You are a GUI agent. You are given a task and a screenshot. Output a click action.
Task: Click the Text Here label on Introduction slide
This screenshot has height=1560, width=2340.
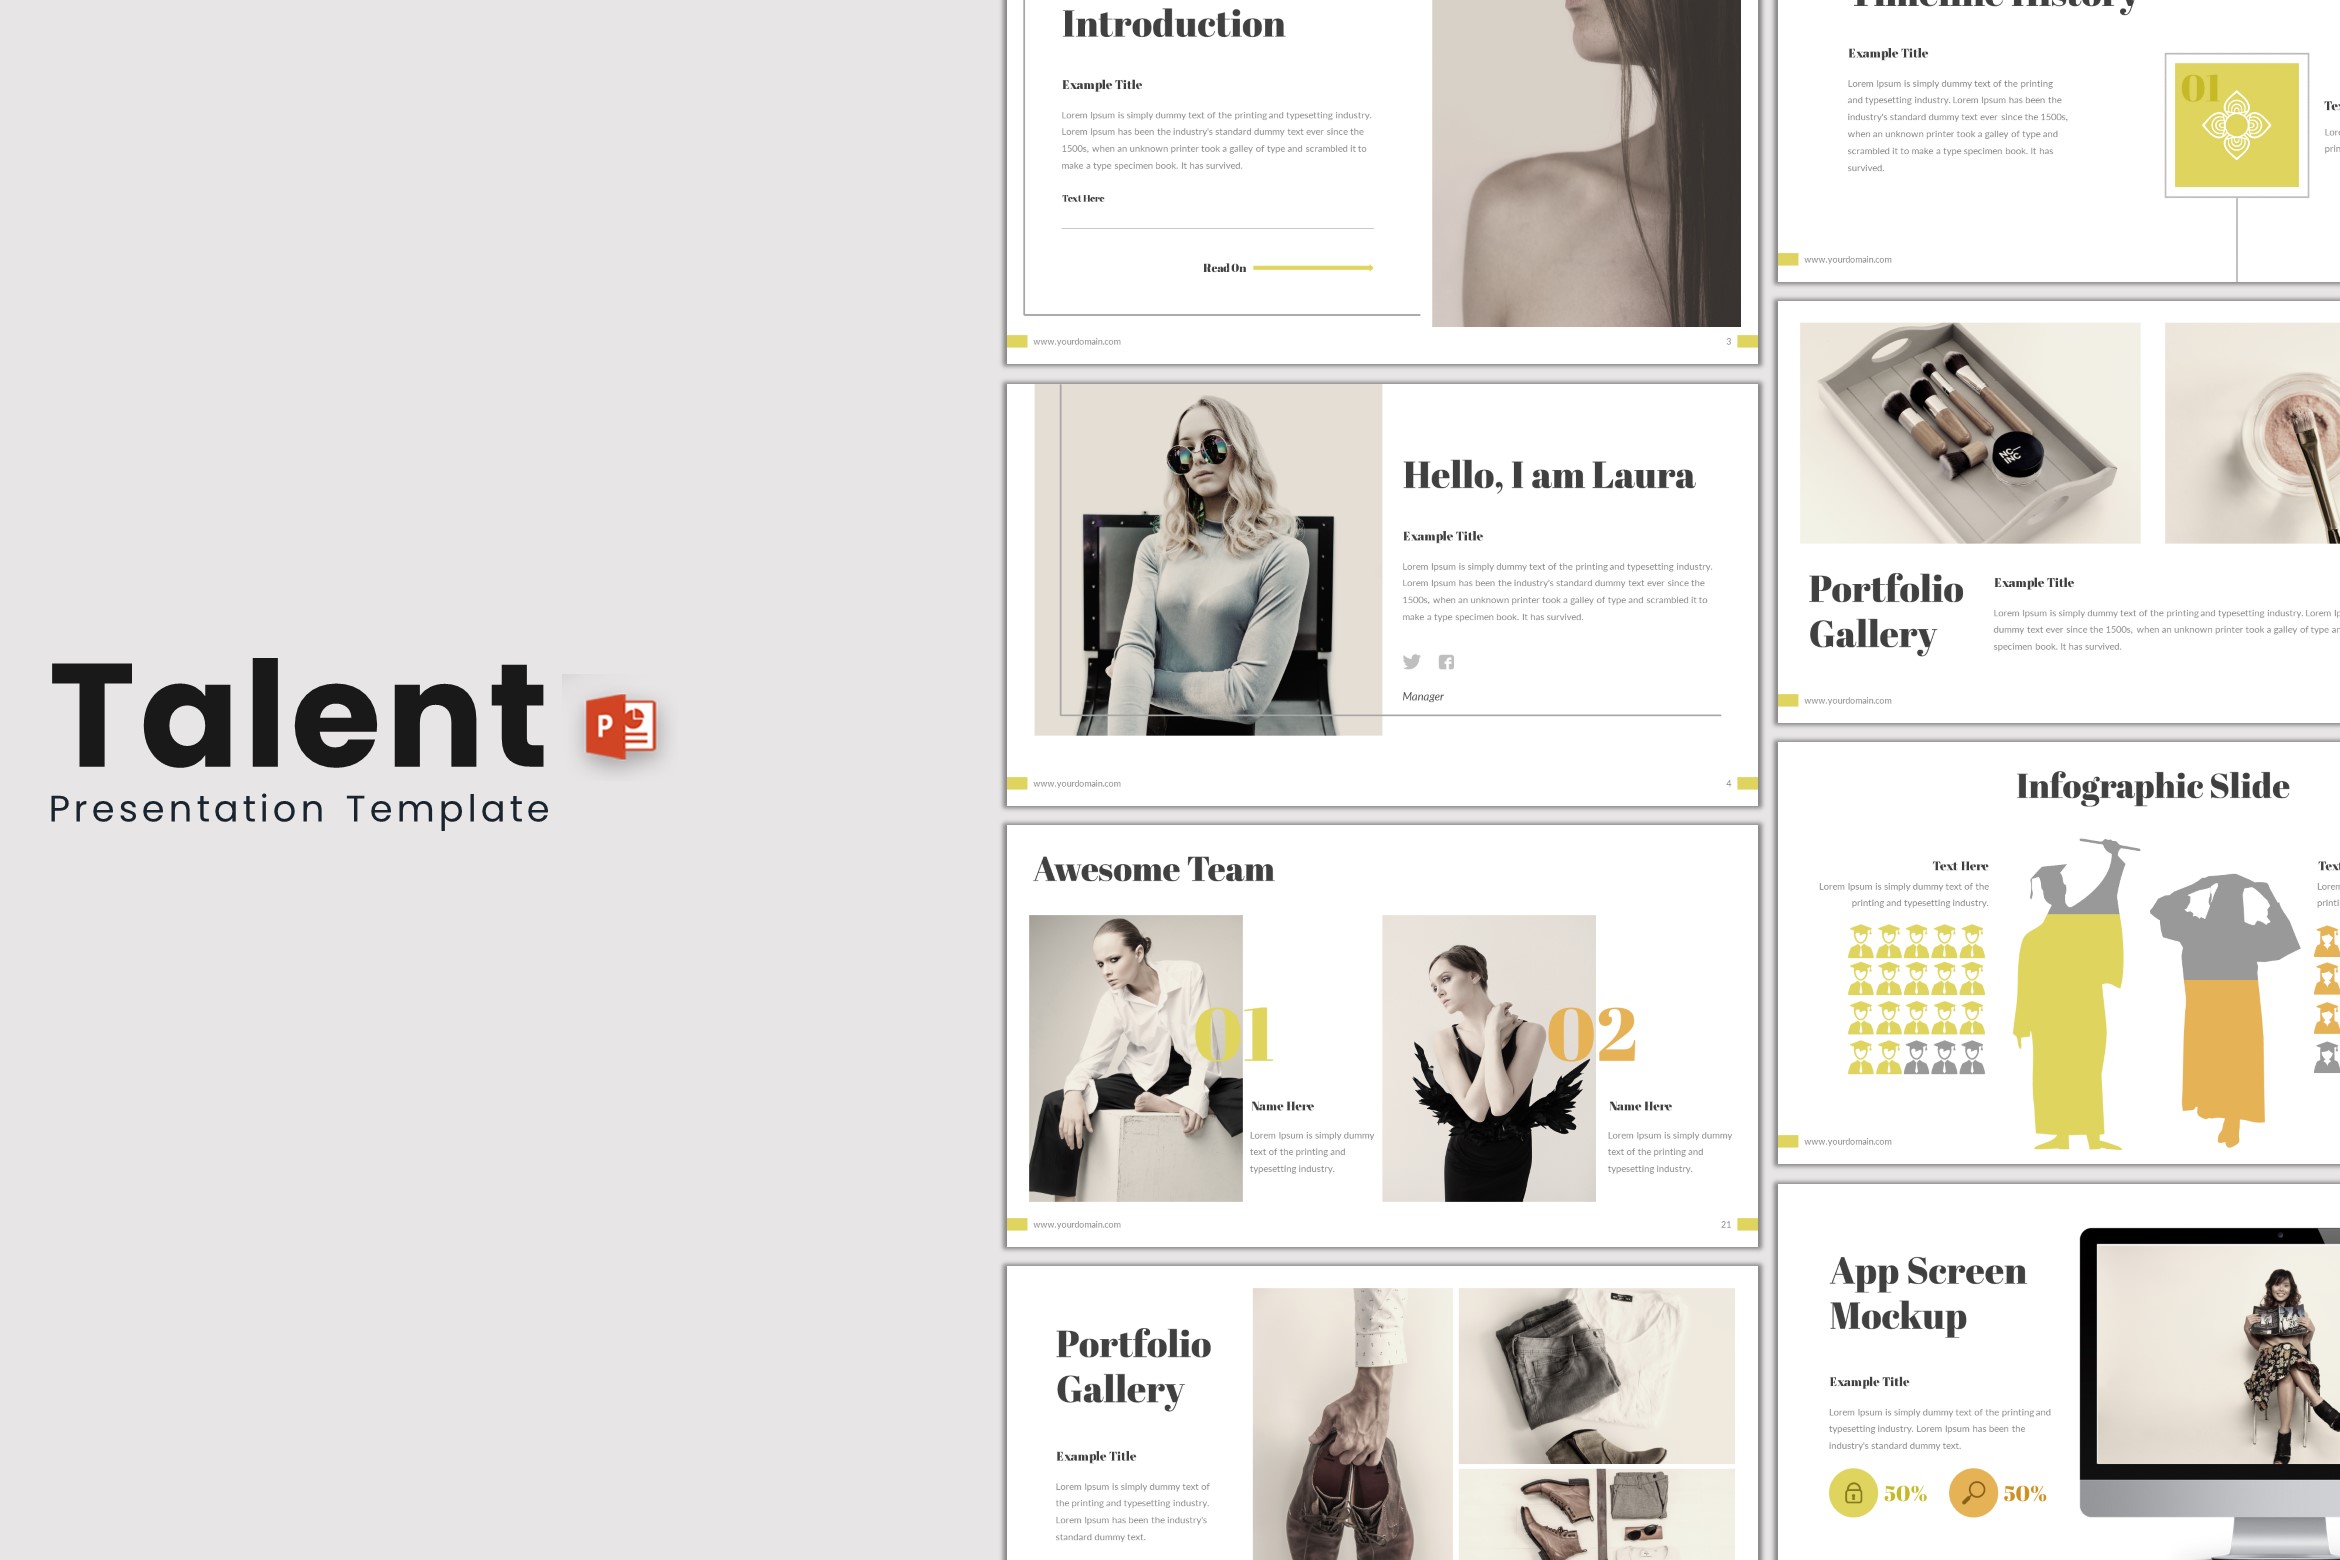pos(1083,199)
